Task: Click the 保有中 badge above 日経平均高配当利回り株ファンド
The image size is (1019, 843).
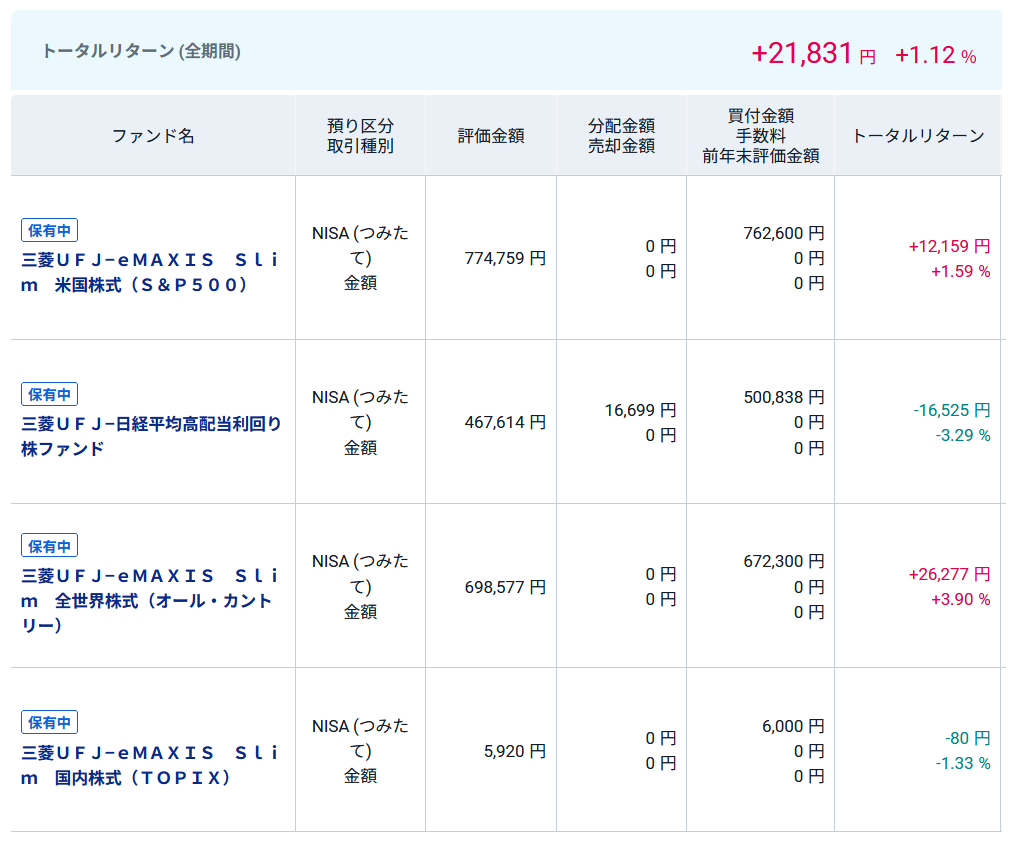Action: point(49,394)
